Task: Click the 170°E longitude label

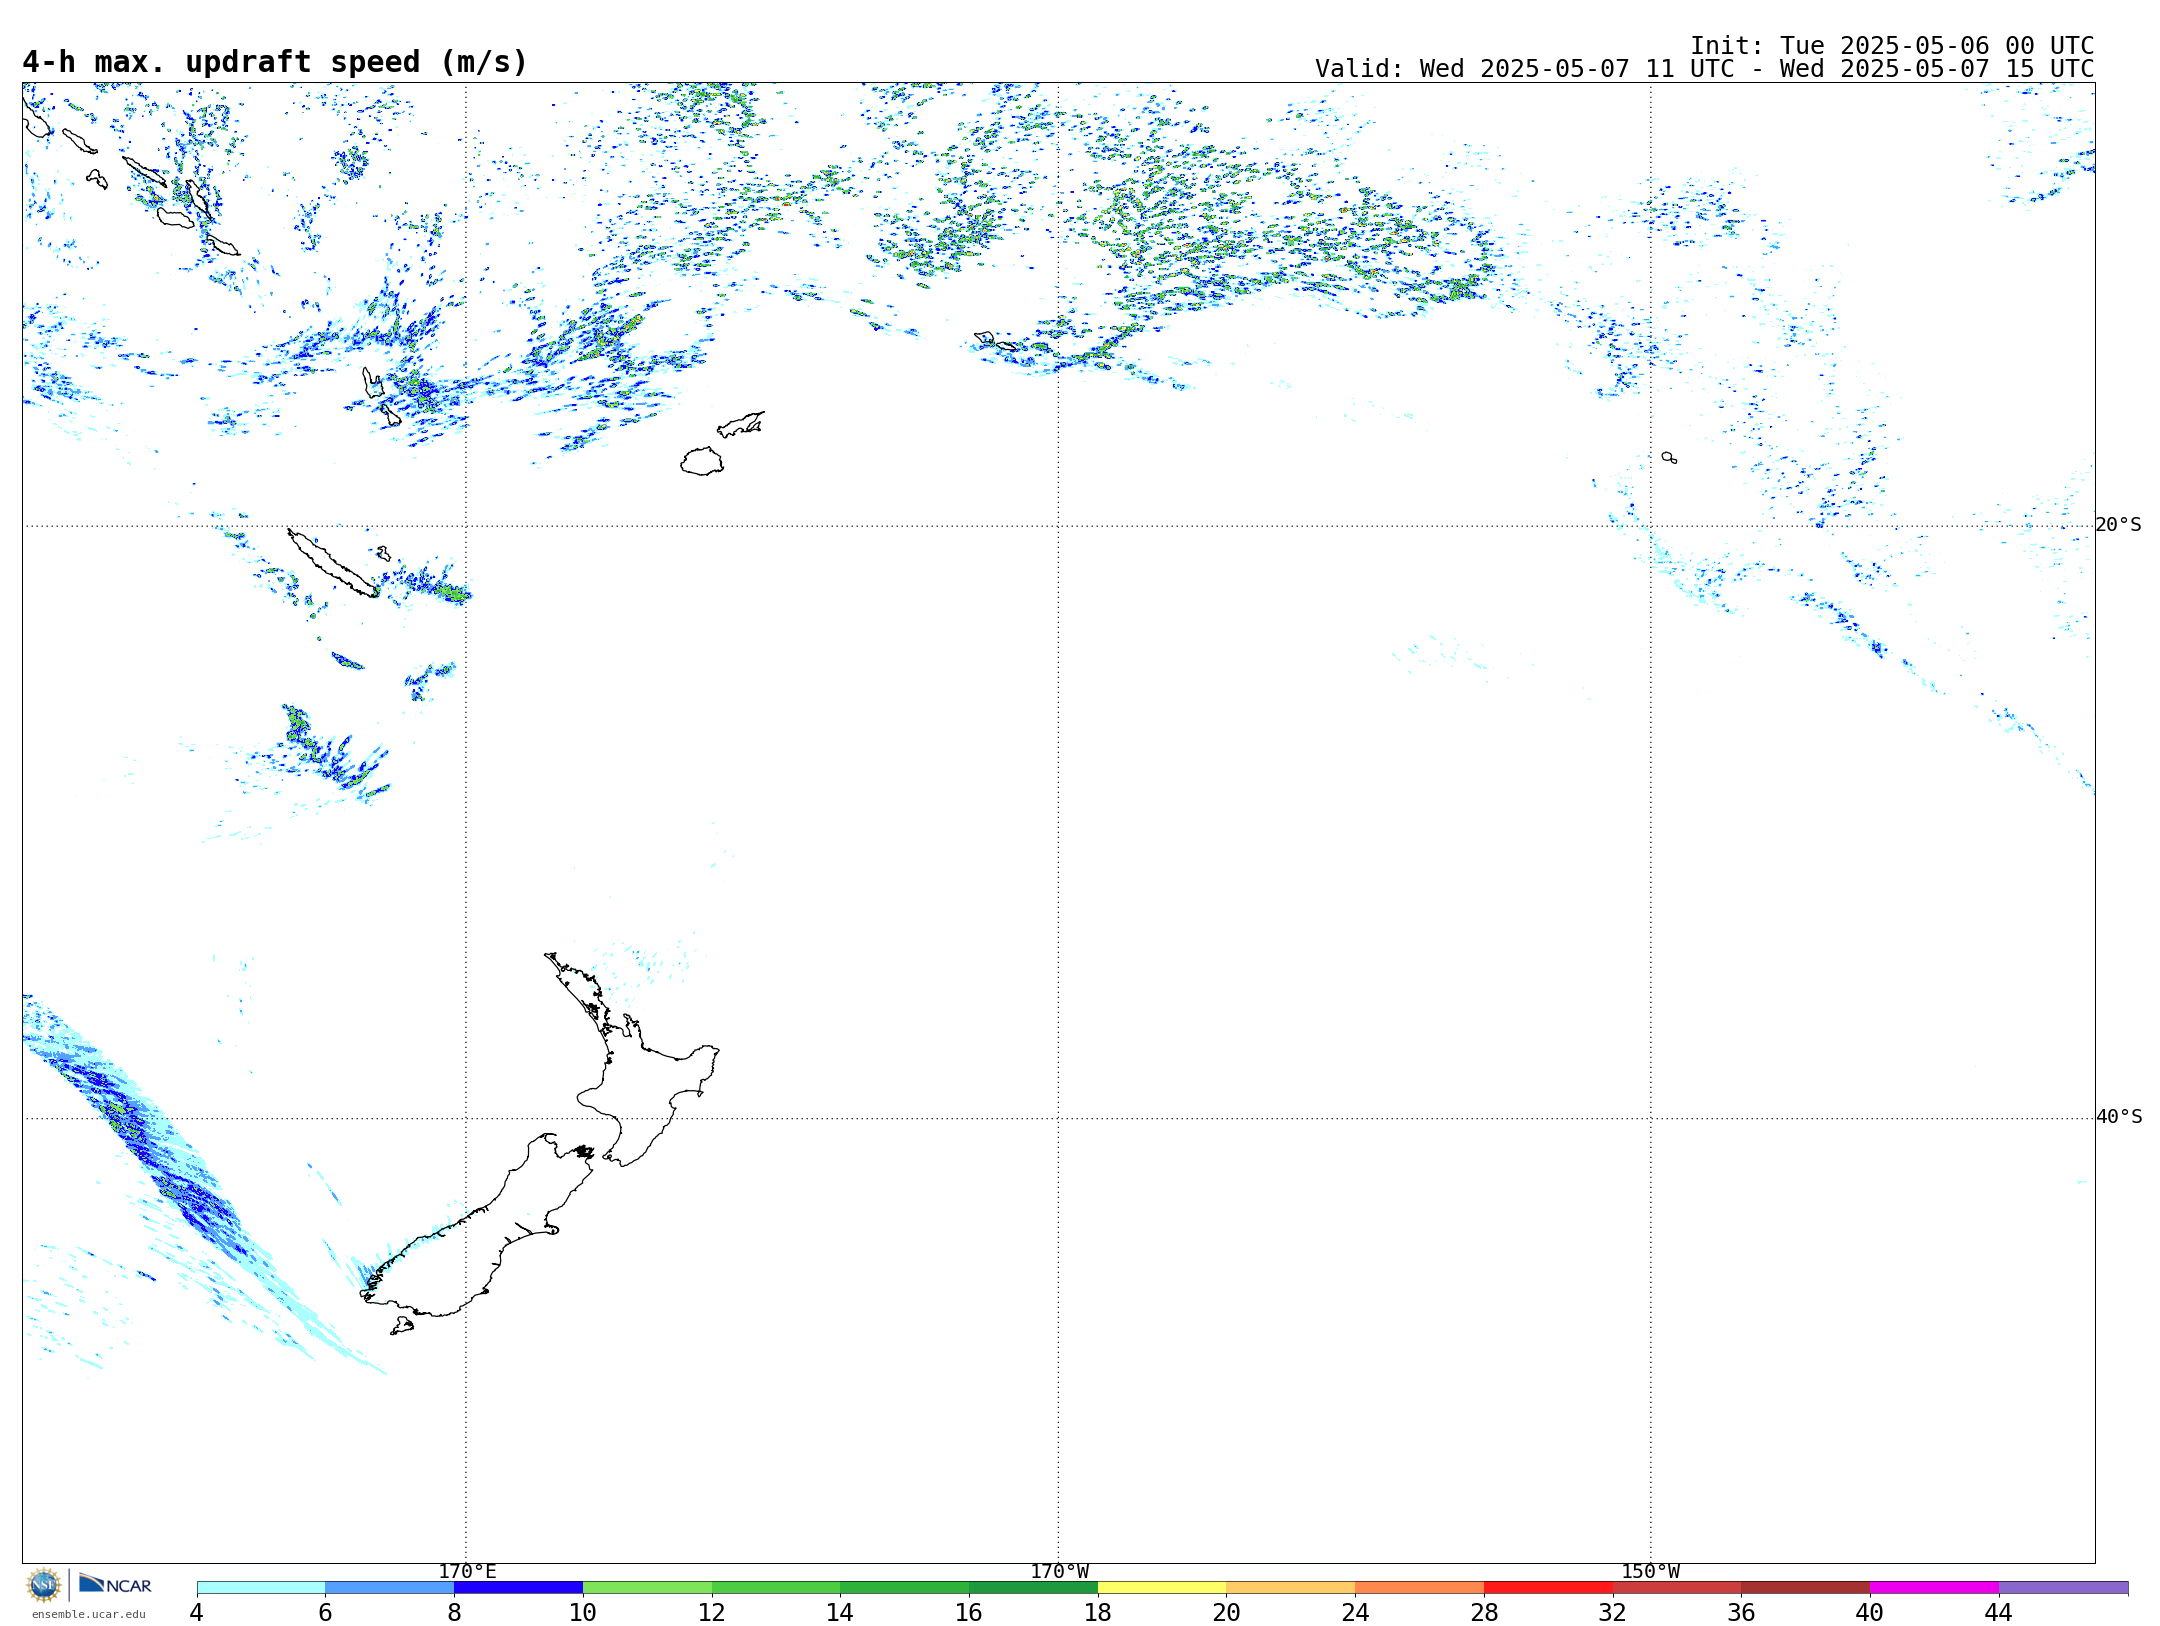Action: coord(467,1571)
